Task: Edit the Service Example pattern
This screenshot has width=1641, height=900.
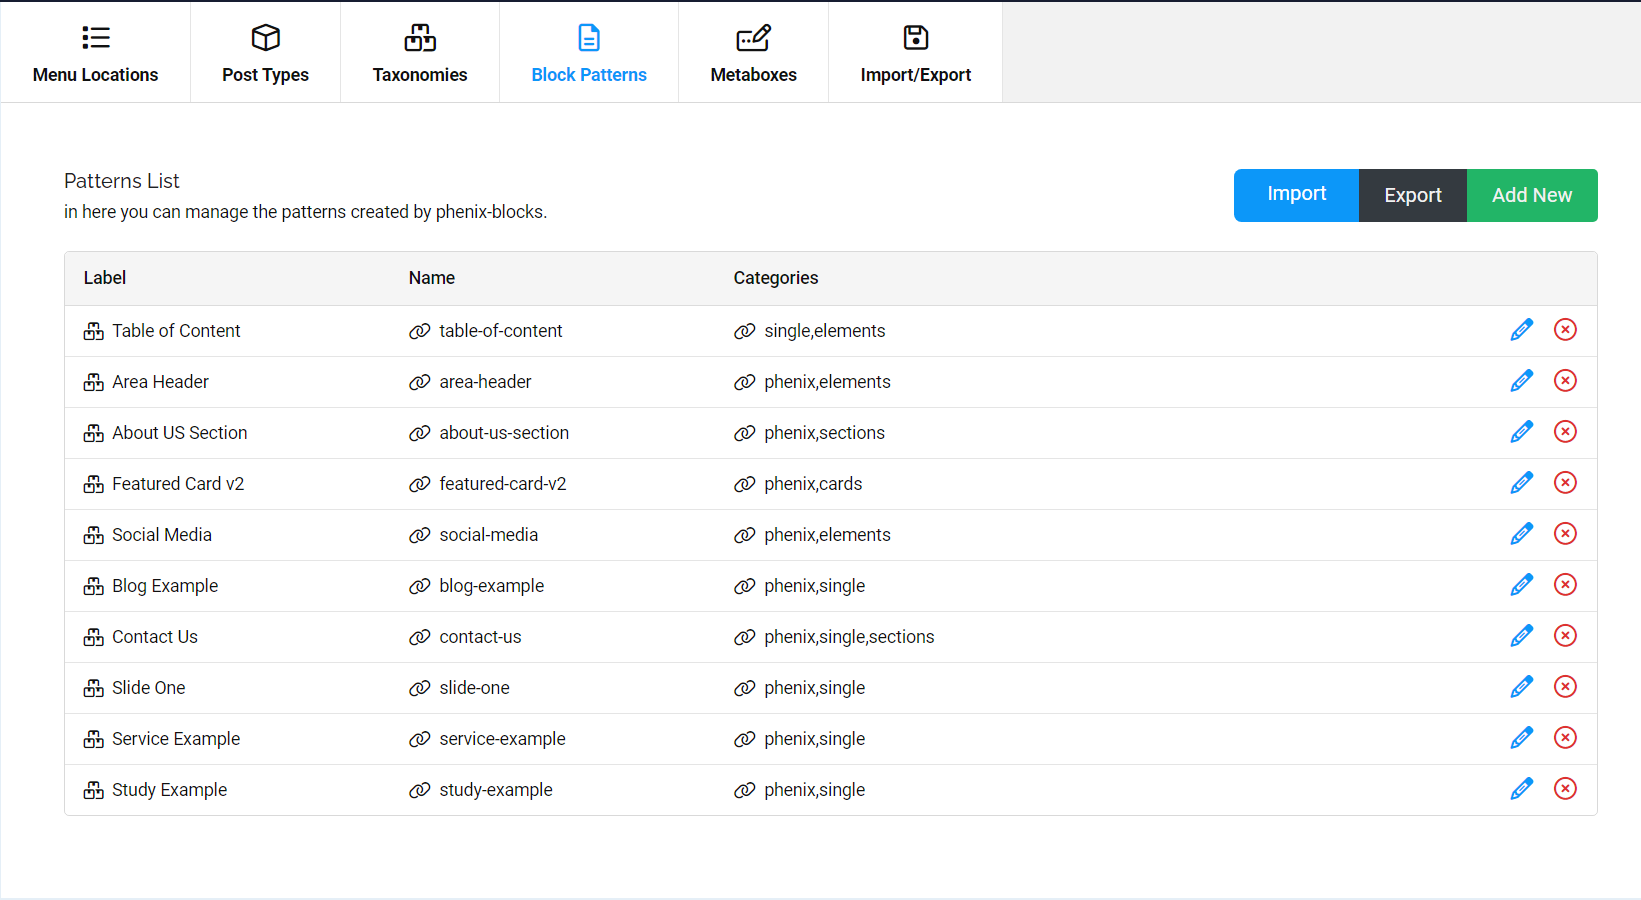Action: [1521, 738]
